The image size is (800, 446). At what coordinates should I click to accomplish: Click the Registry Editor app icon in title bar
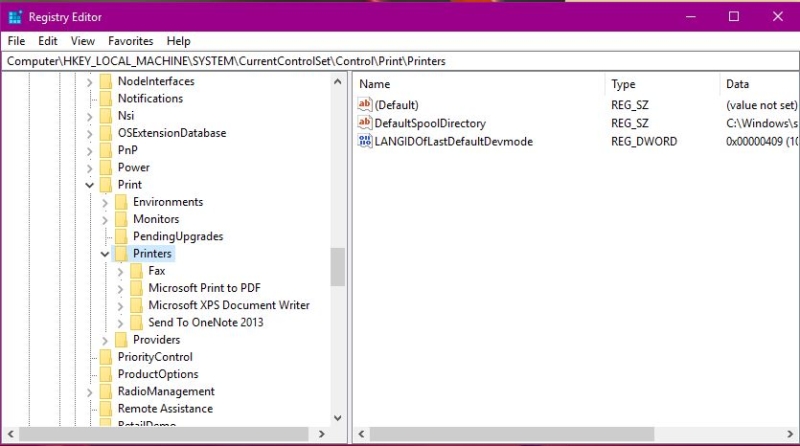(15, 17)
